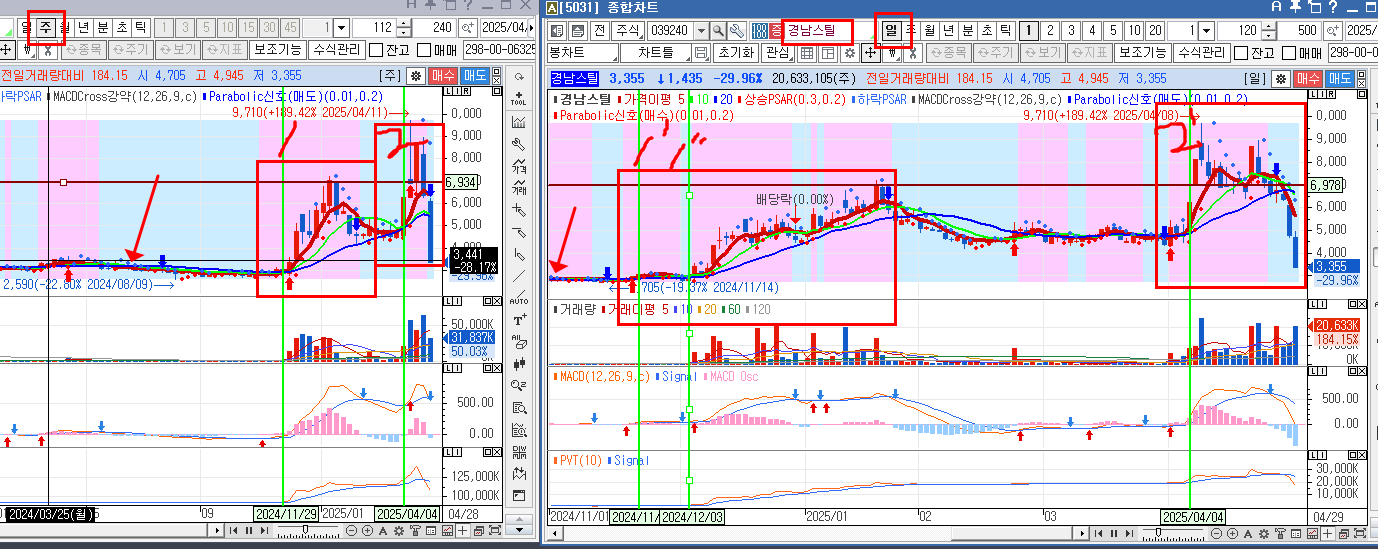The image size is (1378, 549).
Task: Click the gear icon left of 매수 in weekly window
Action: (x=415, y=75)
